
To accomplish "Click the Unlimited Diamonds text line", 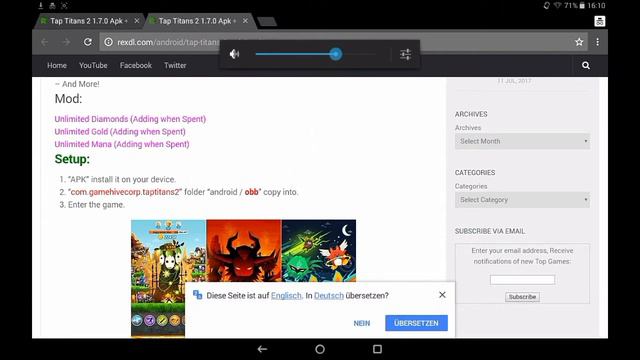I will [x=130, y=119].
